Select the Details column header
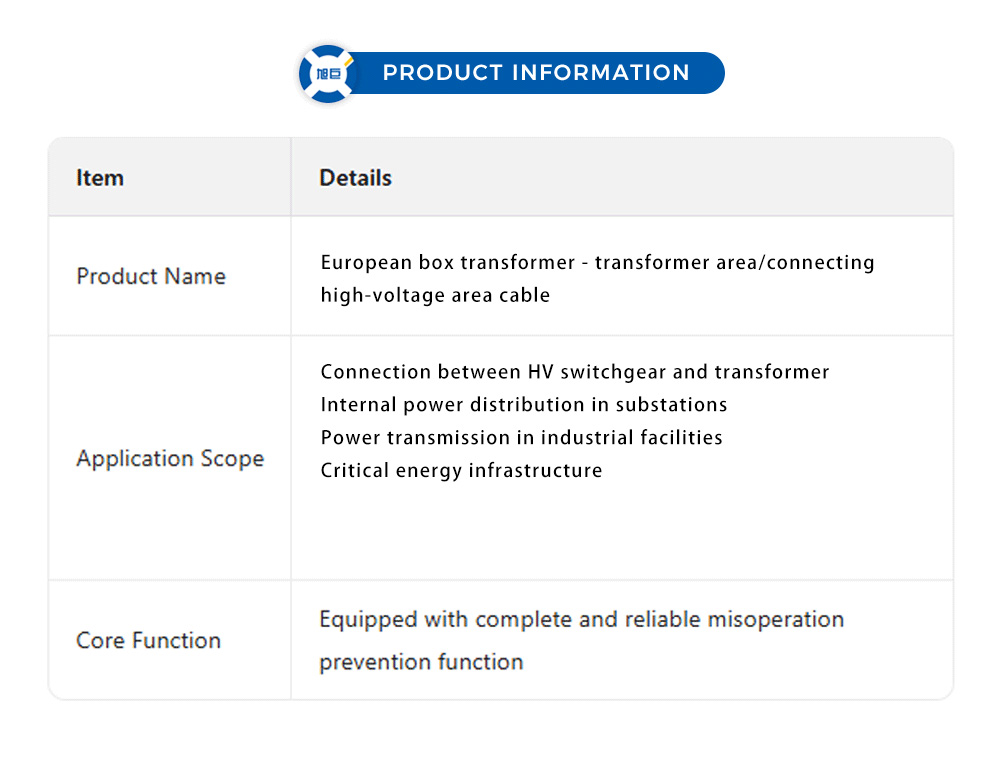This screenshot has width=1000, height=760. click(355, 178)
